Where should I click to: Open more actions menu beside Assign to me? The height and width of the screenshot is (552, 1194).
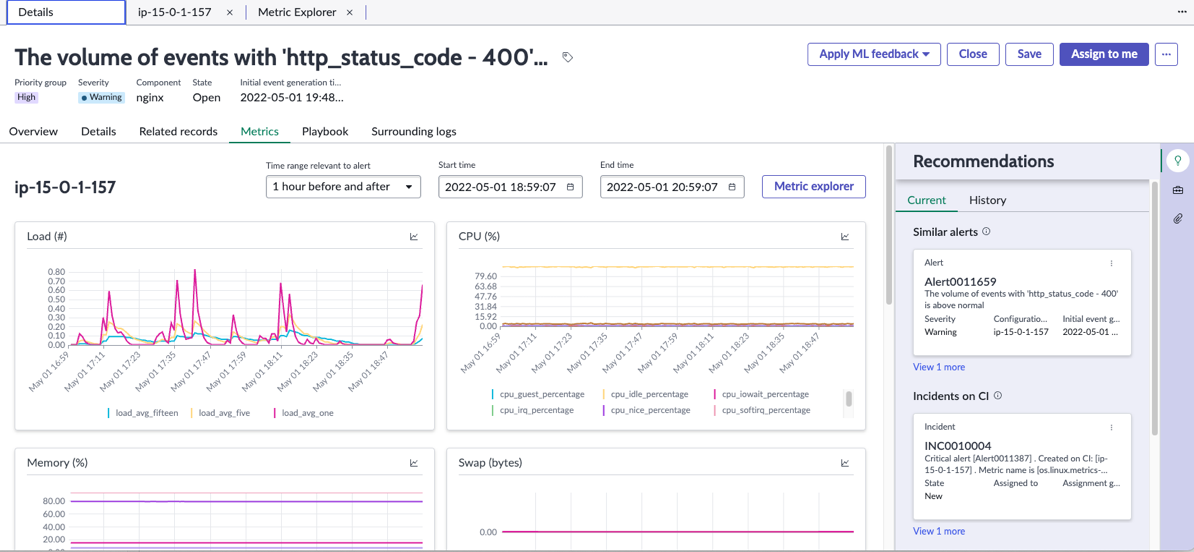click(x=1167, y=54)
